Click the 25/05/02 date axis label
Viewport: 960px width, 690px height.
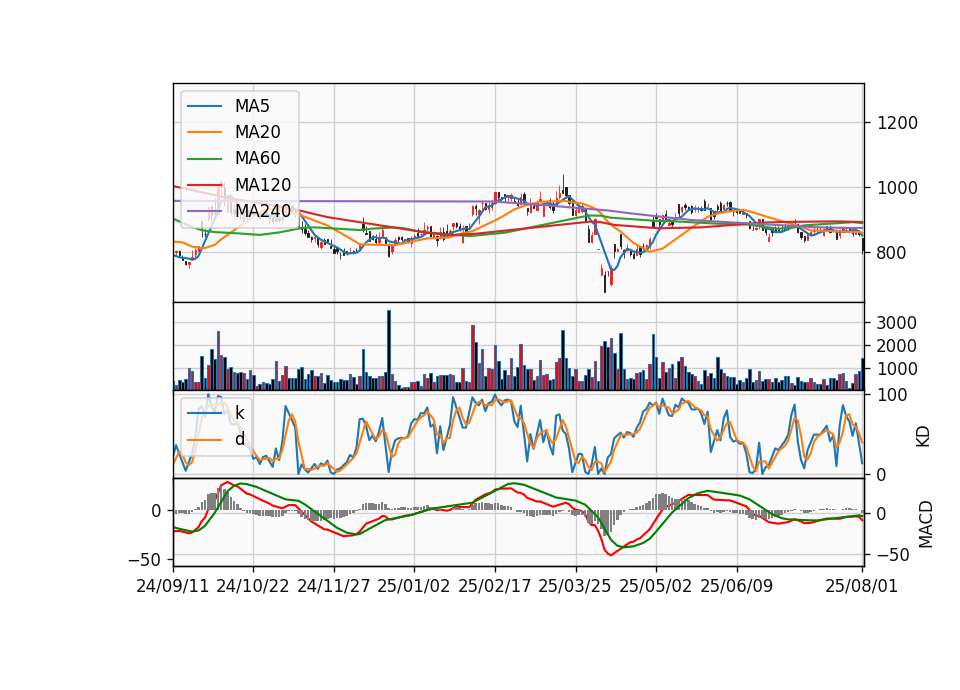(656, 586)
